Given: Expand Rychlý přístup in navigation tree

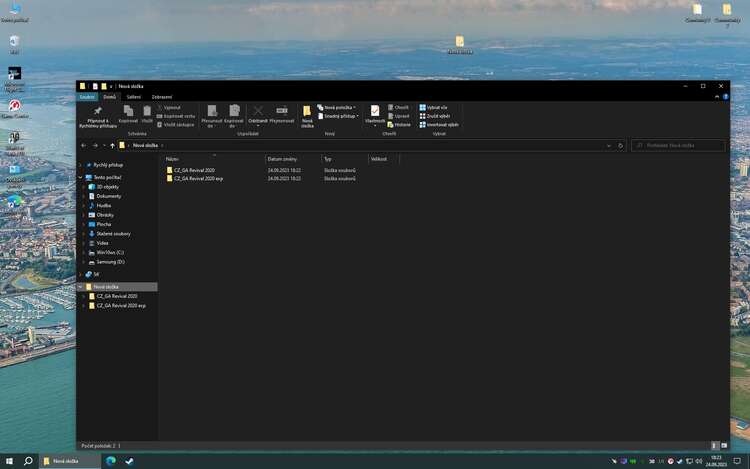Looking at the screenshot, I should pos(80,165).
